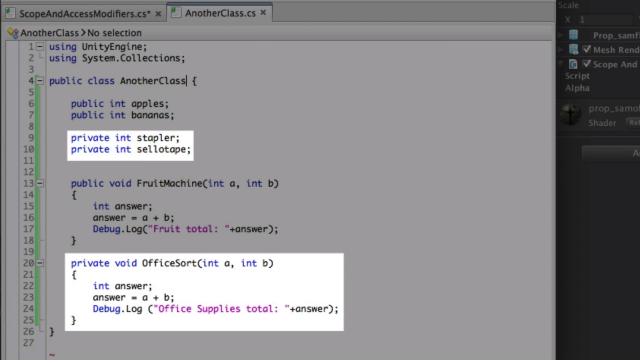Open the AnotherClass breadcrumb selector

49,33
